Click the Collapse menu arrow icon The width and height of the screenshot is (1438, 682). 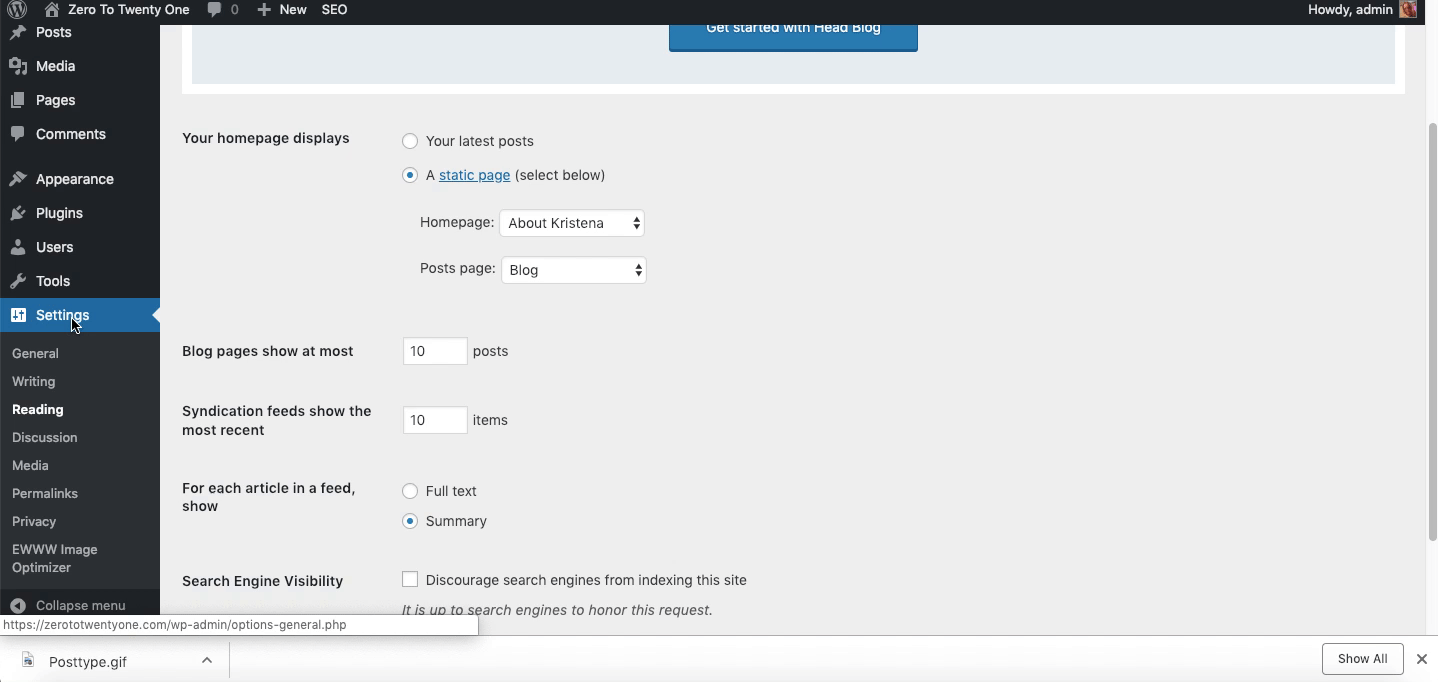[x=18, y=605]
